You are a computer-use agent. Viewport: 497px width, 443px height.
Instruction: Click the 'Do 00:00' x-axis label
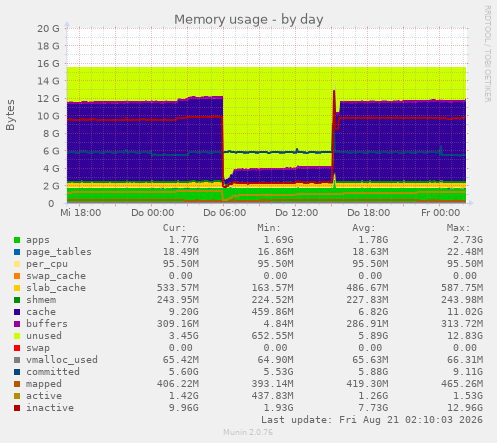pyautogui.click(x=153, y=213)
